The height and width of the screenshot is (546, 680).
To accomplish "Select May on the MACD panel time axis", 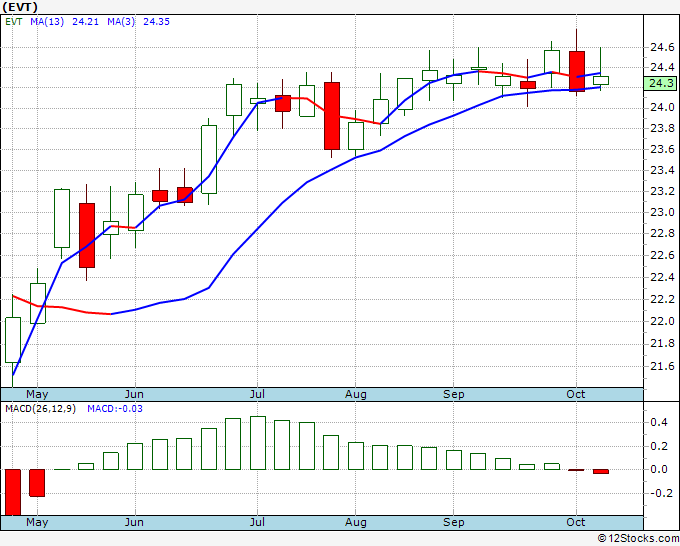I will [37, 522].
